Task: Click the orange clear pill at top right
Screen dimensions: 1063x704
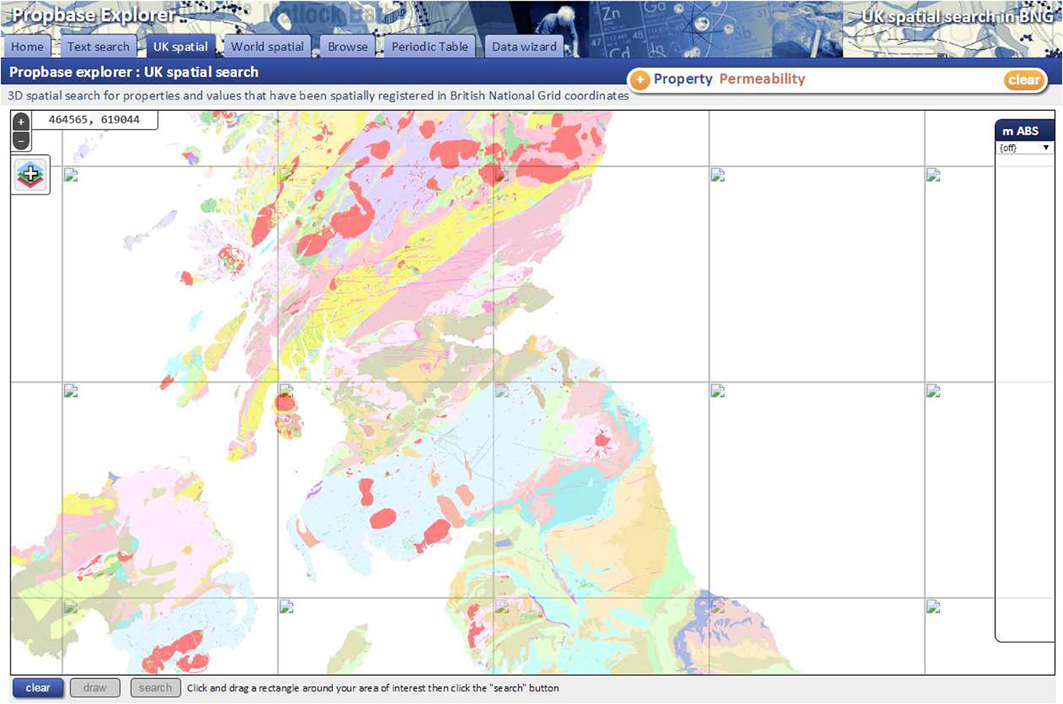Action: click(x=1024, y=79)
